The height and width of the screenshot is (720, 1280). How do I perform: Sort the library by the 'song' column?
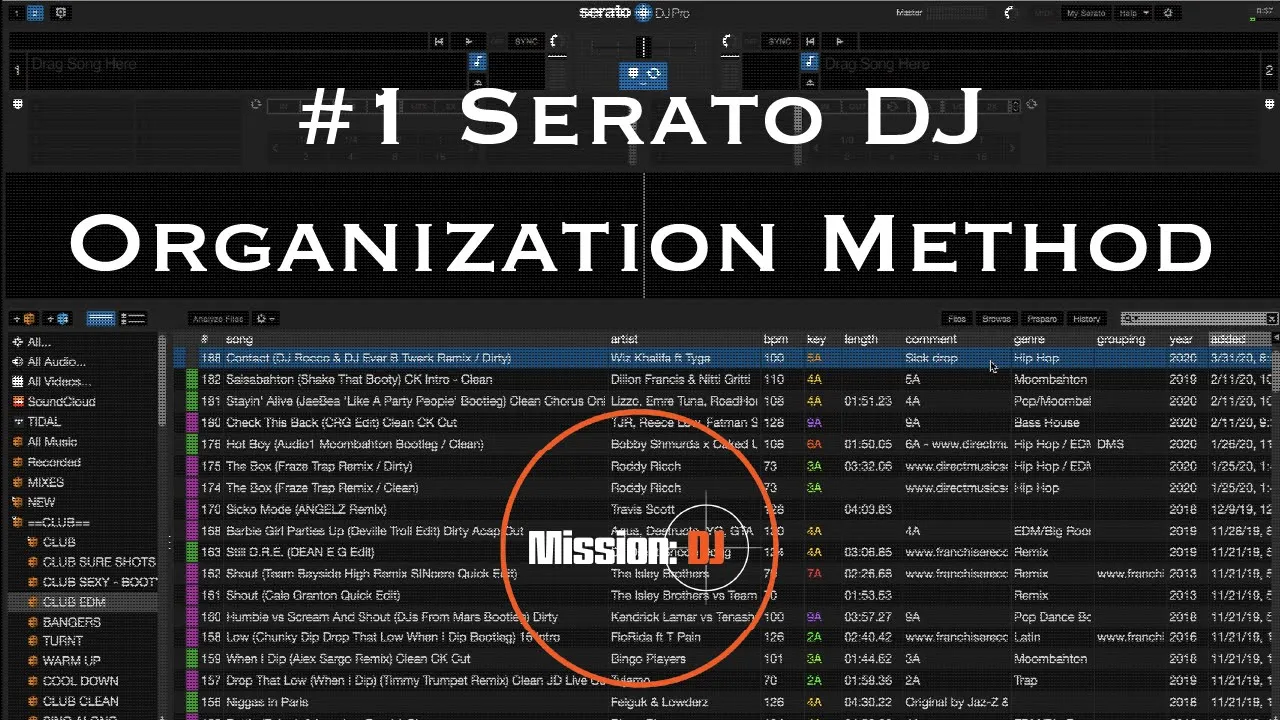point(239,340)
